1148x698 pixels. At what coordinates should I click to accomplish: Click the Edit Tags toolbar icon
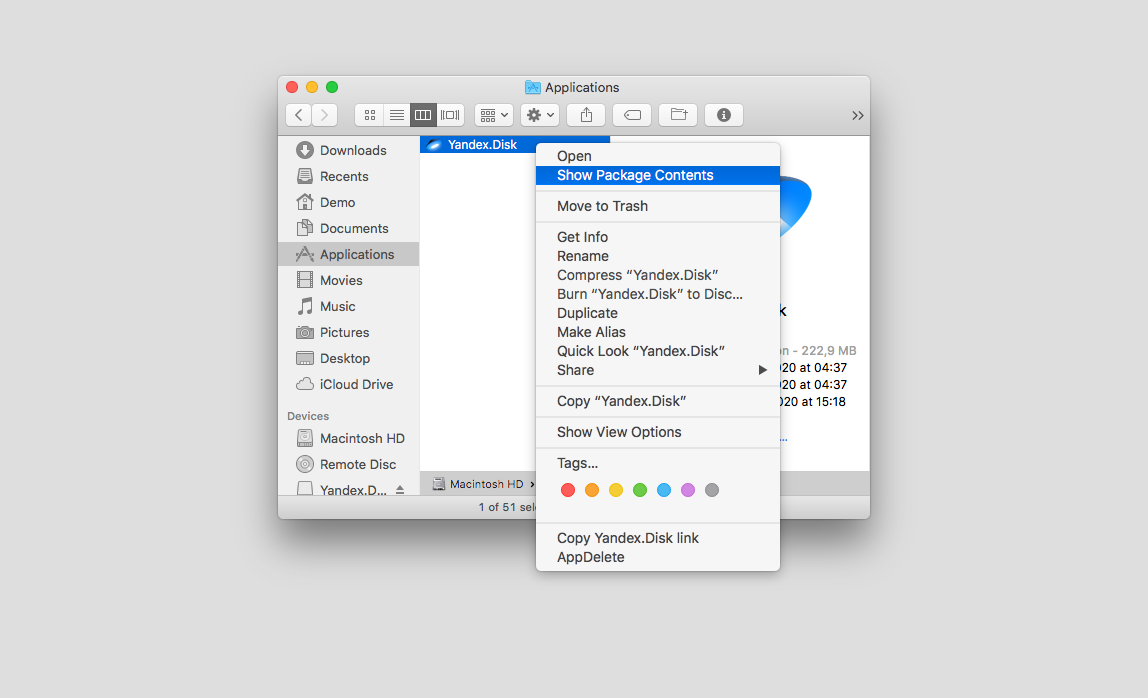[632, 115]
